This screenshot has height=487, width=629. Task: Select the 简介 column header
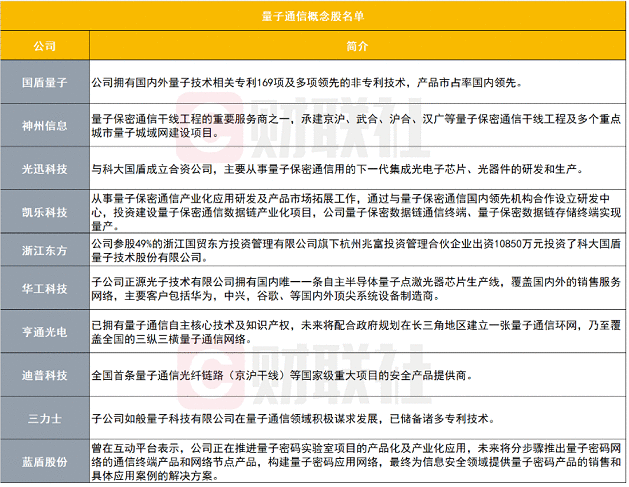pyautogui.click(x=357, y=46)
